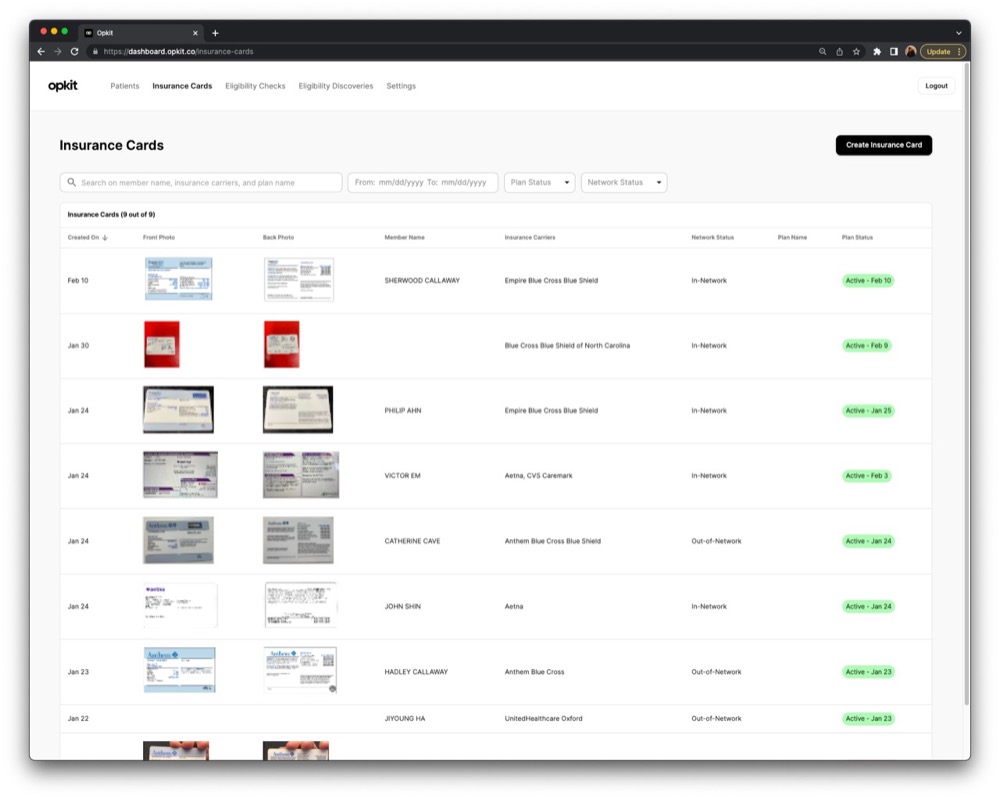Click Create Insurance Card

coord(884,145)
